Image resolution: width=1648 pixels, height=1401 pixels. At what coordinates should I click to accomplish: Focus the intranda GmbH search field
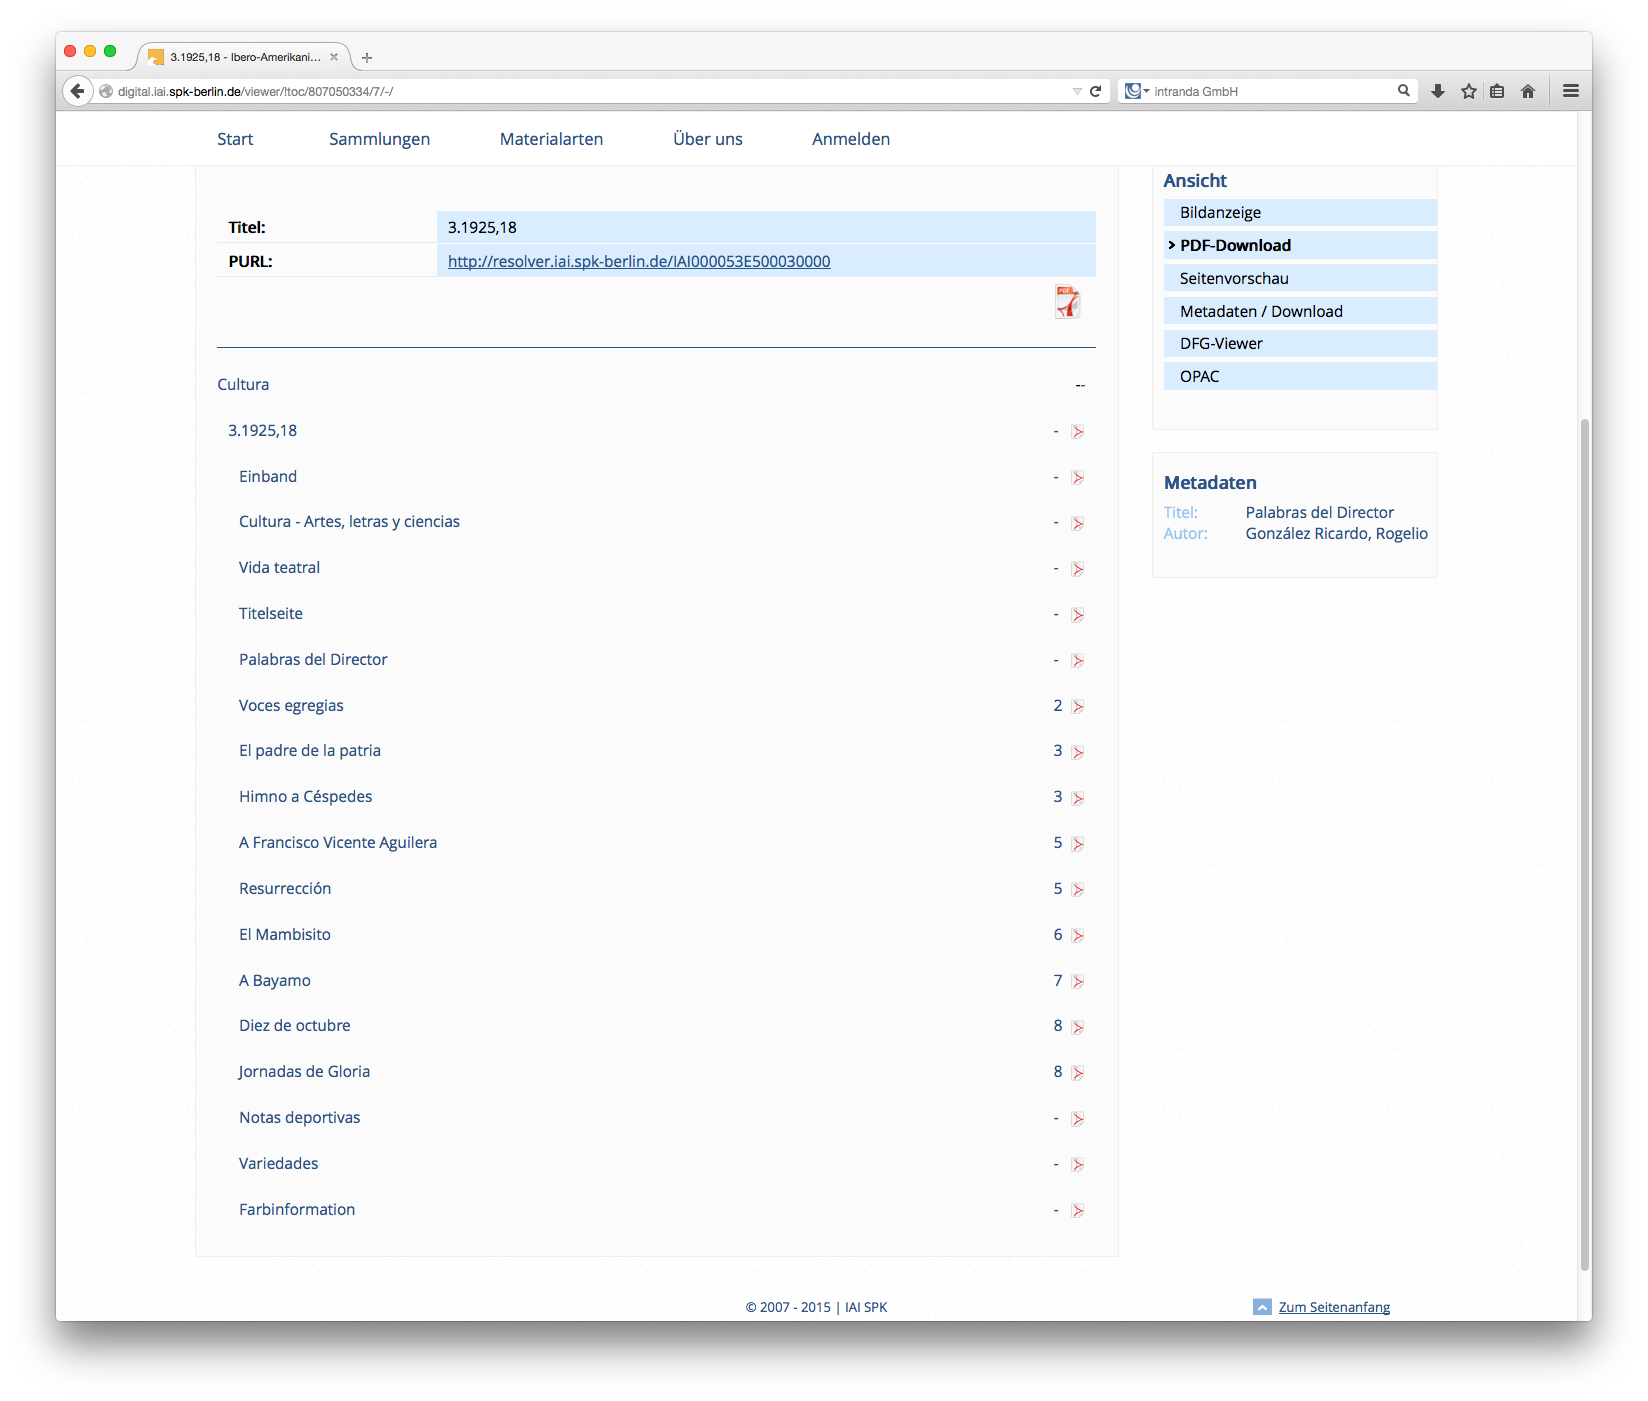click(x=1270, y=91)
